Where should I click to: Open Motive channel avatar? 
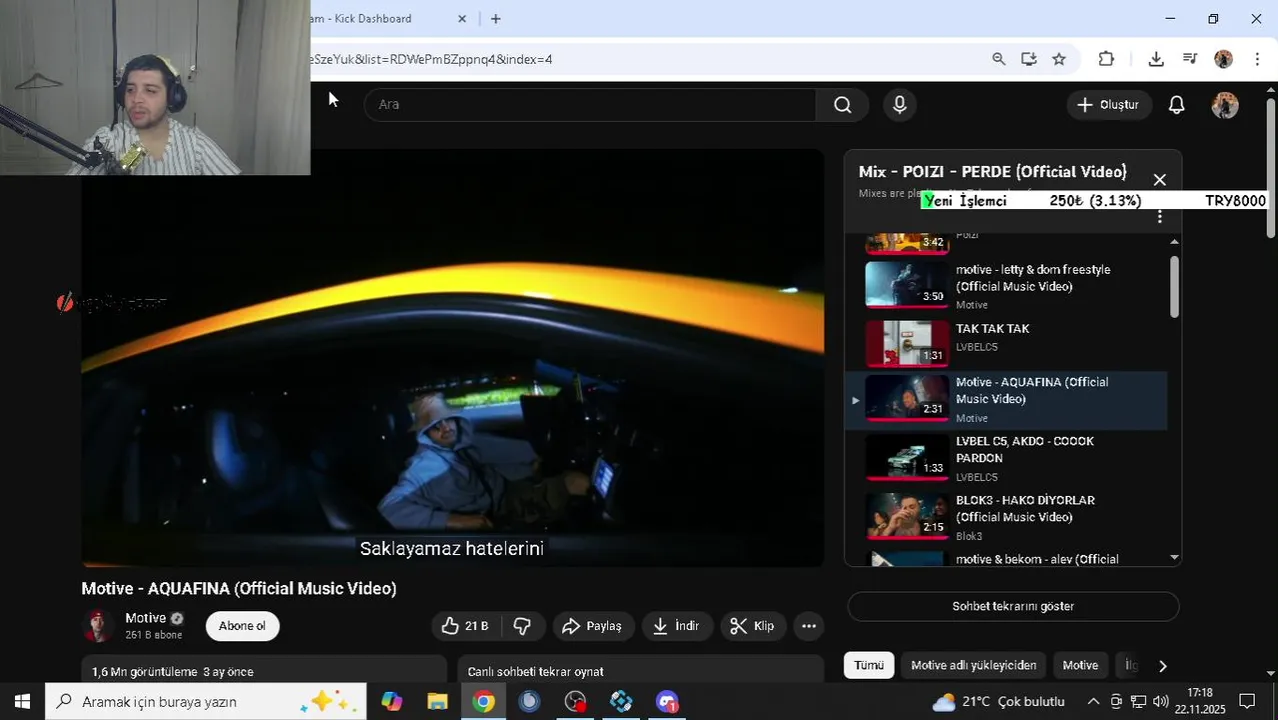point(98,626)
